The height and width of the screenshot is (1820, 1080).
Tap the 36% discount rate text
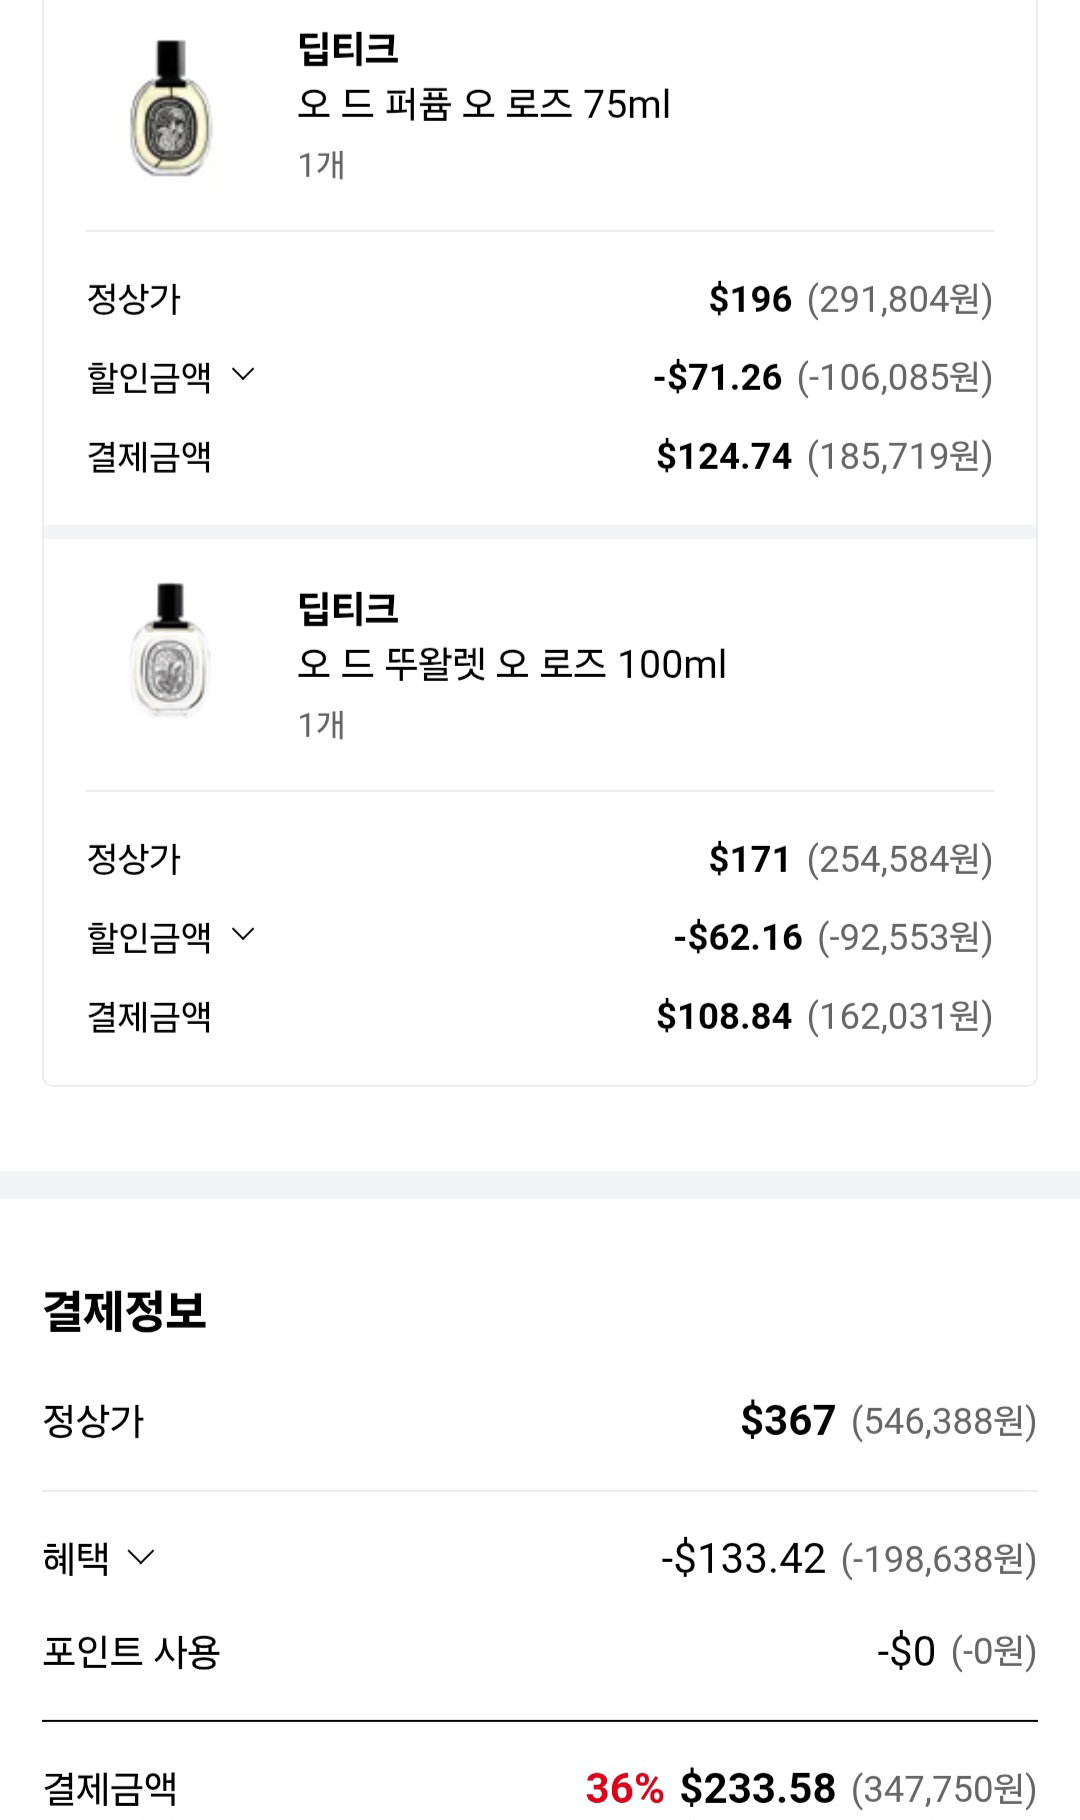pos(624,1788)
